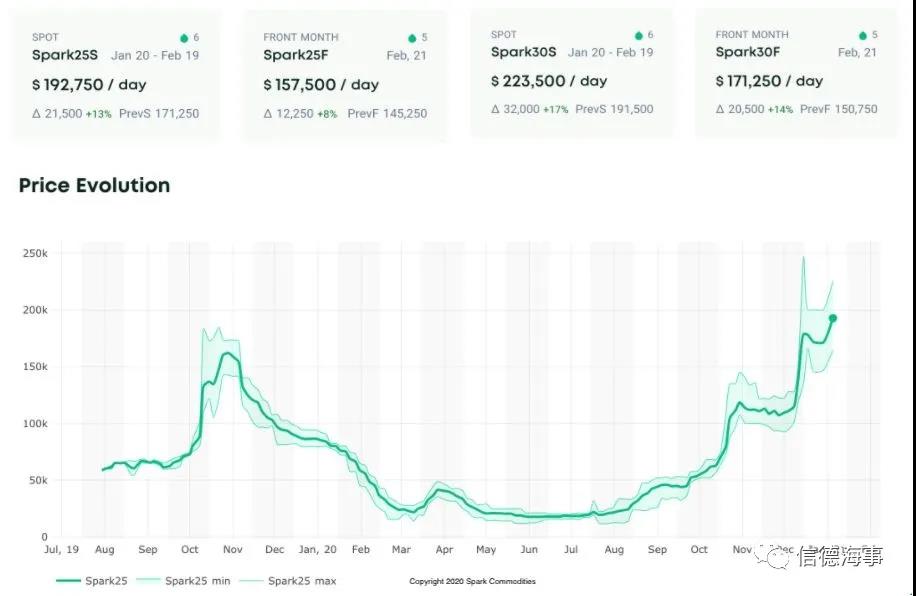Click the Price Evolution heading

pos(95,185)
